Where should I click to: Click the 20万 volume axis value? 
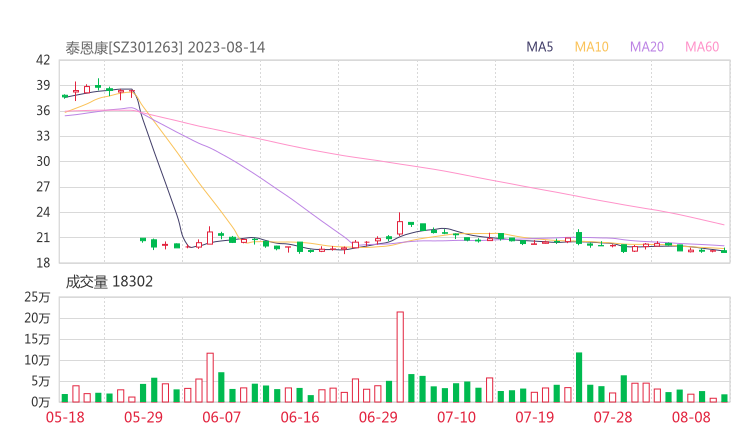click(37, 318)
